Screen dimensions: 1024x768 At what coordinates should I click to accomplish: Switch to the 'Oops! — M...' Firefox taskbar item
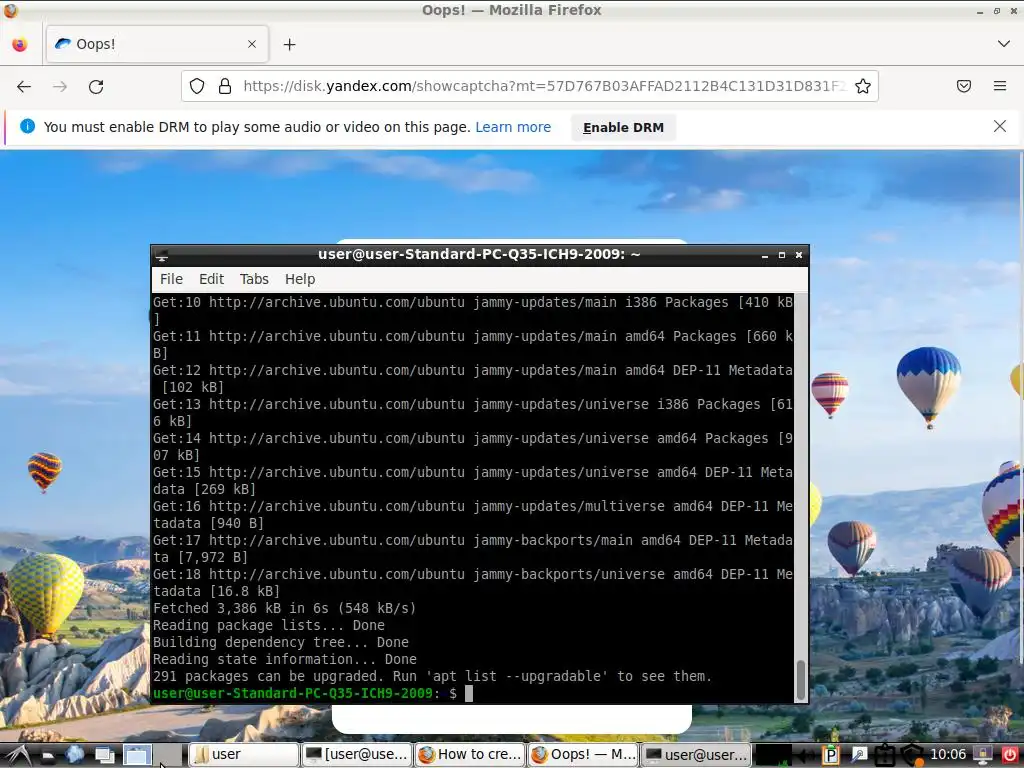click(x=583, y=754)
